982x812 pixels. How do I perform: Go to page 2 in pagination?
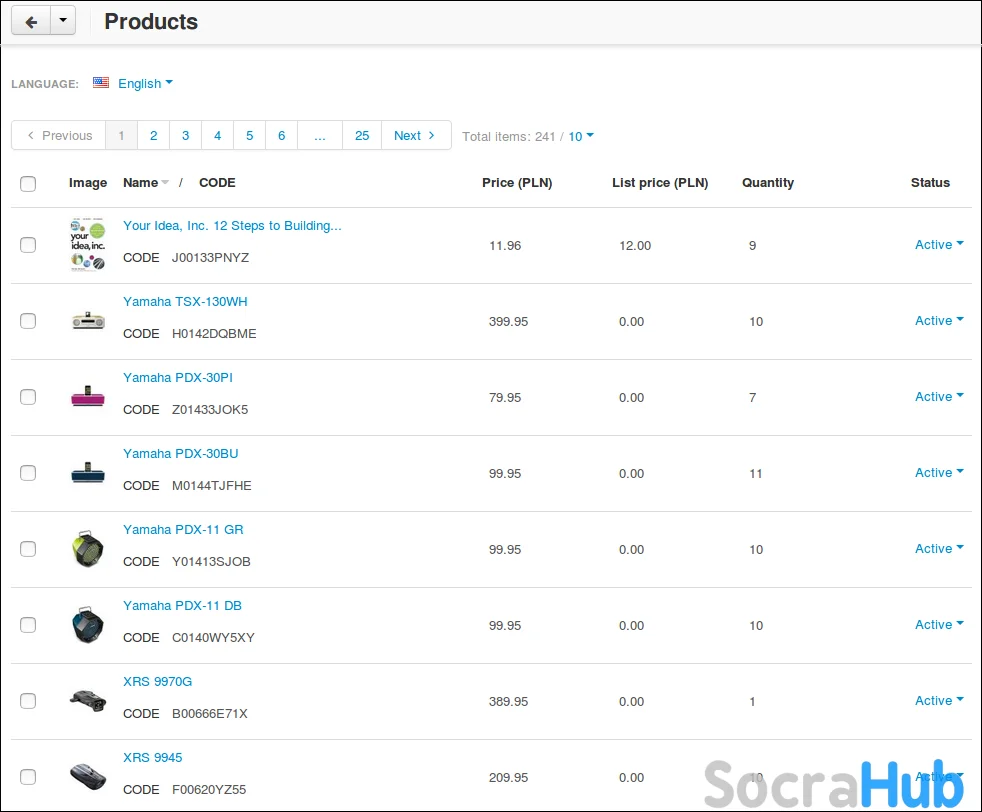pos(153,136)
